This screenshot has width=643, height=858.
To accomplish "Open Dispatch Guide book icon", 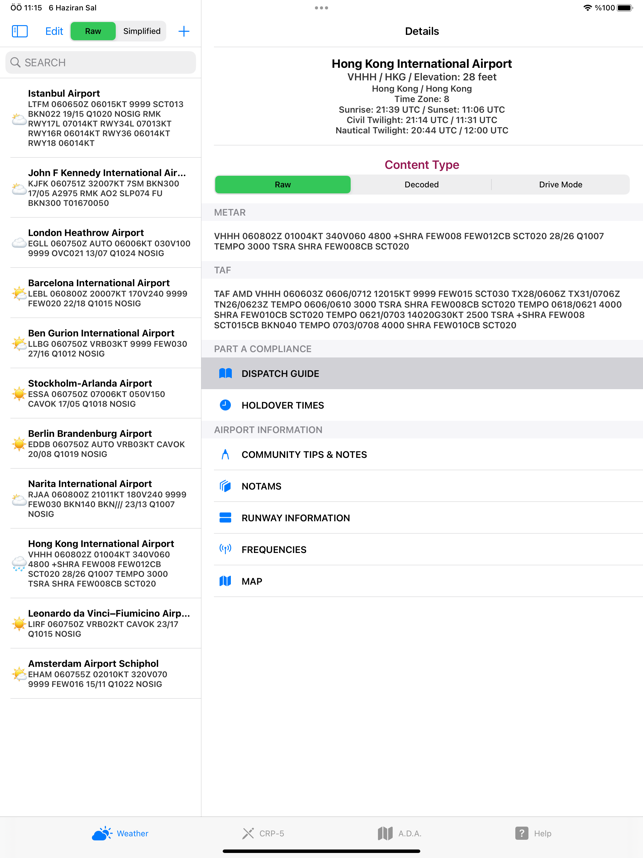I will (x=225, y=373).
